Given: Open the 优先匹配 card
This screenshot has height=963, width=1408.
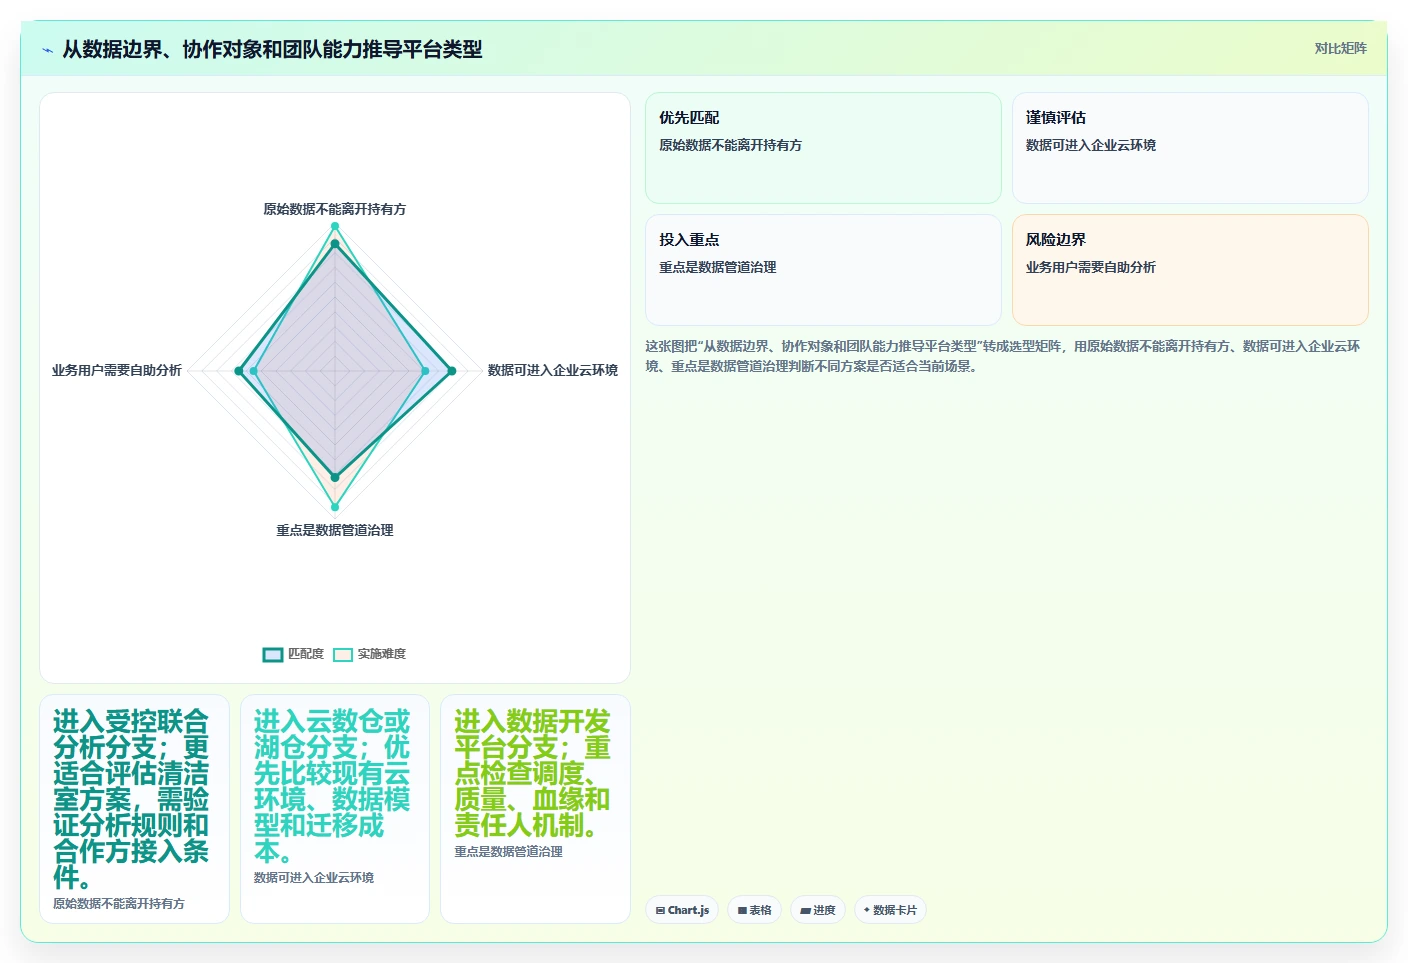Looking at the screenshot, I should 823,148.
